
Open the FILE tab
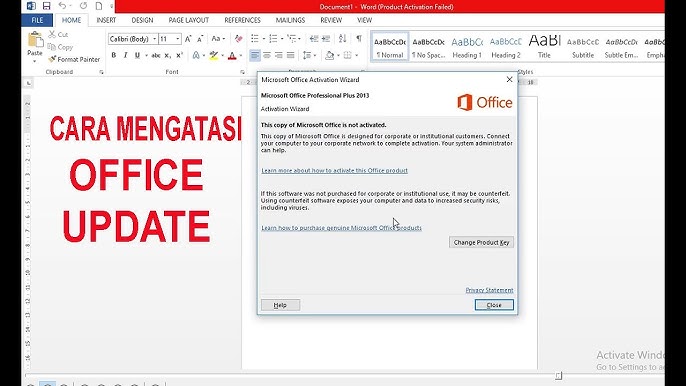(37, 20)
